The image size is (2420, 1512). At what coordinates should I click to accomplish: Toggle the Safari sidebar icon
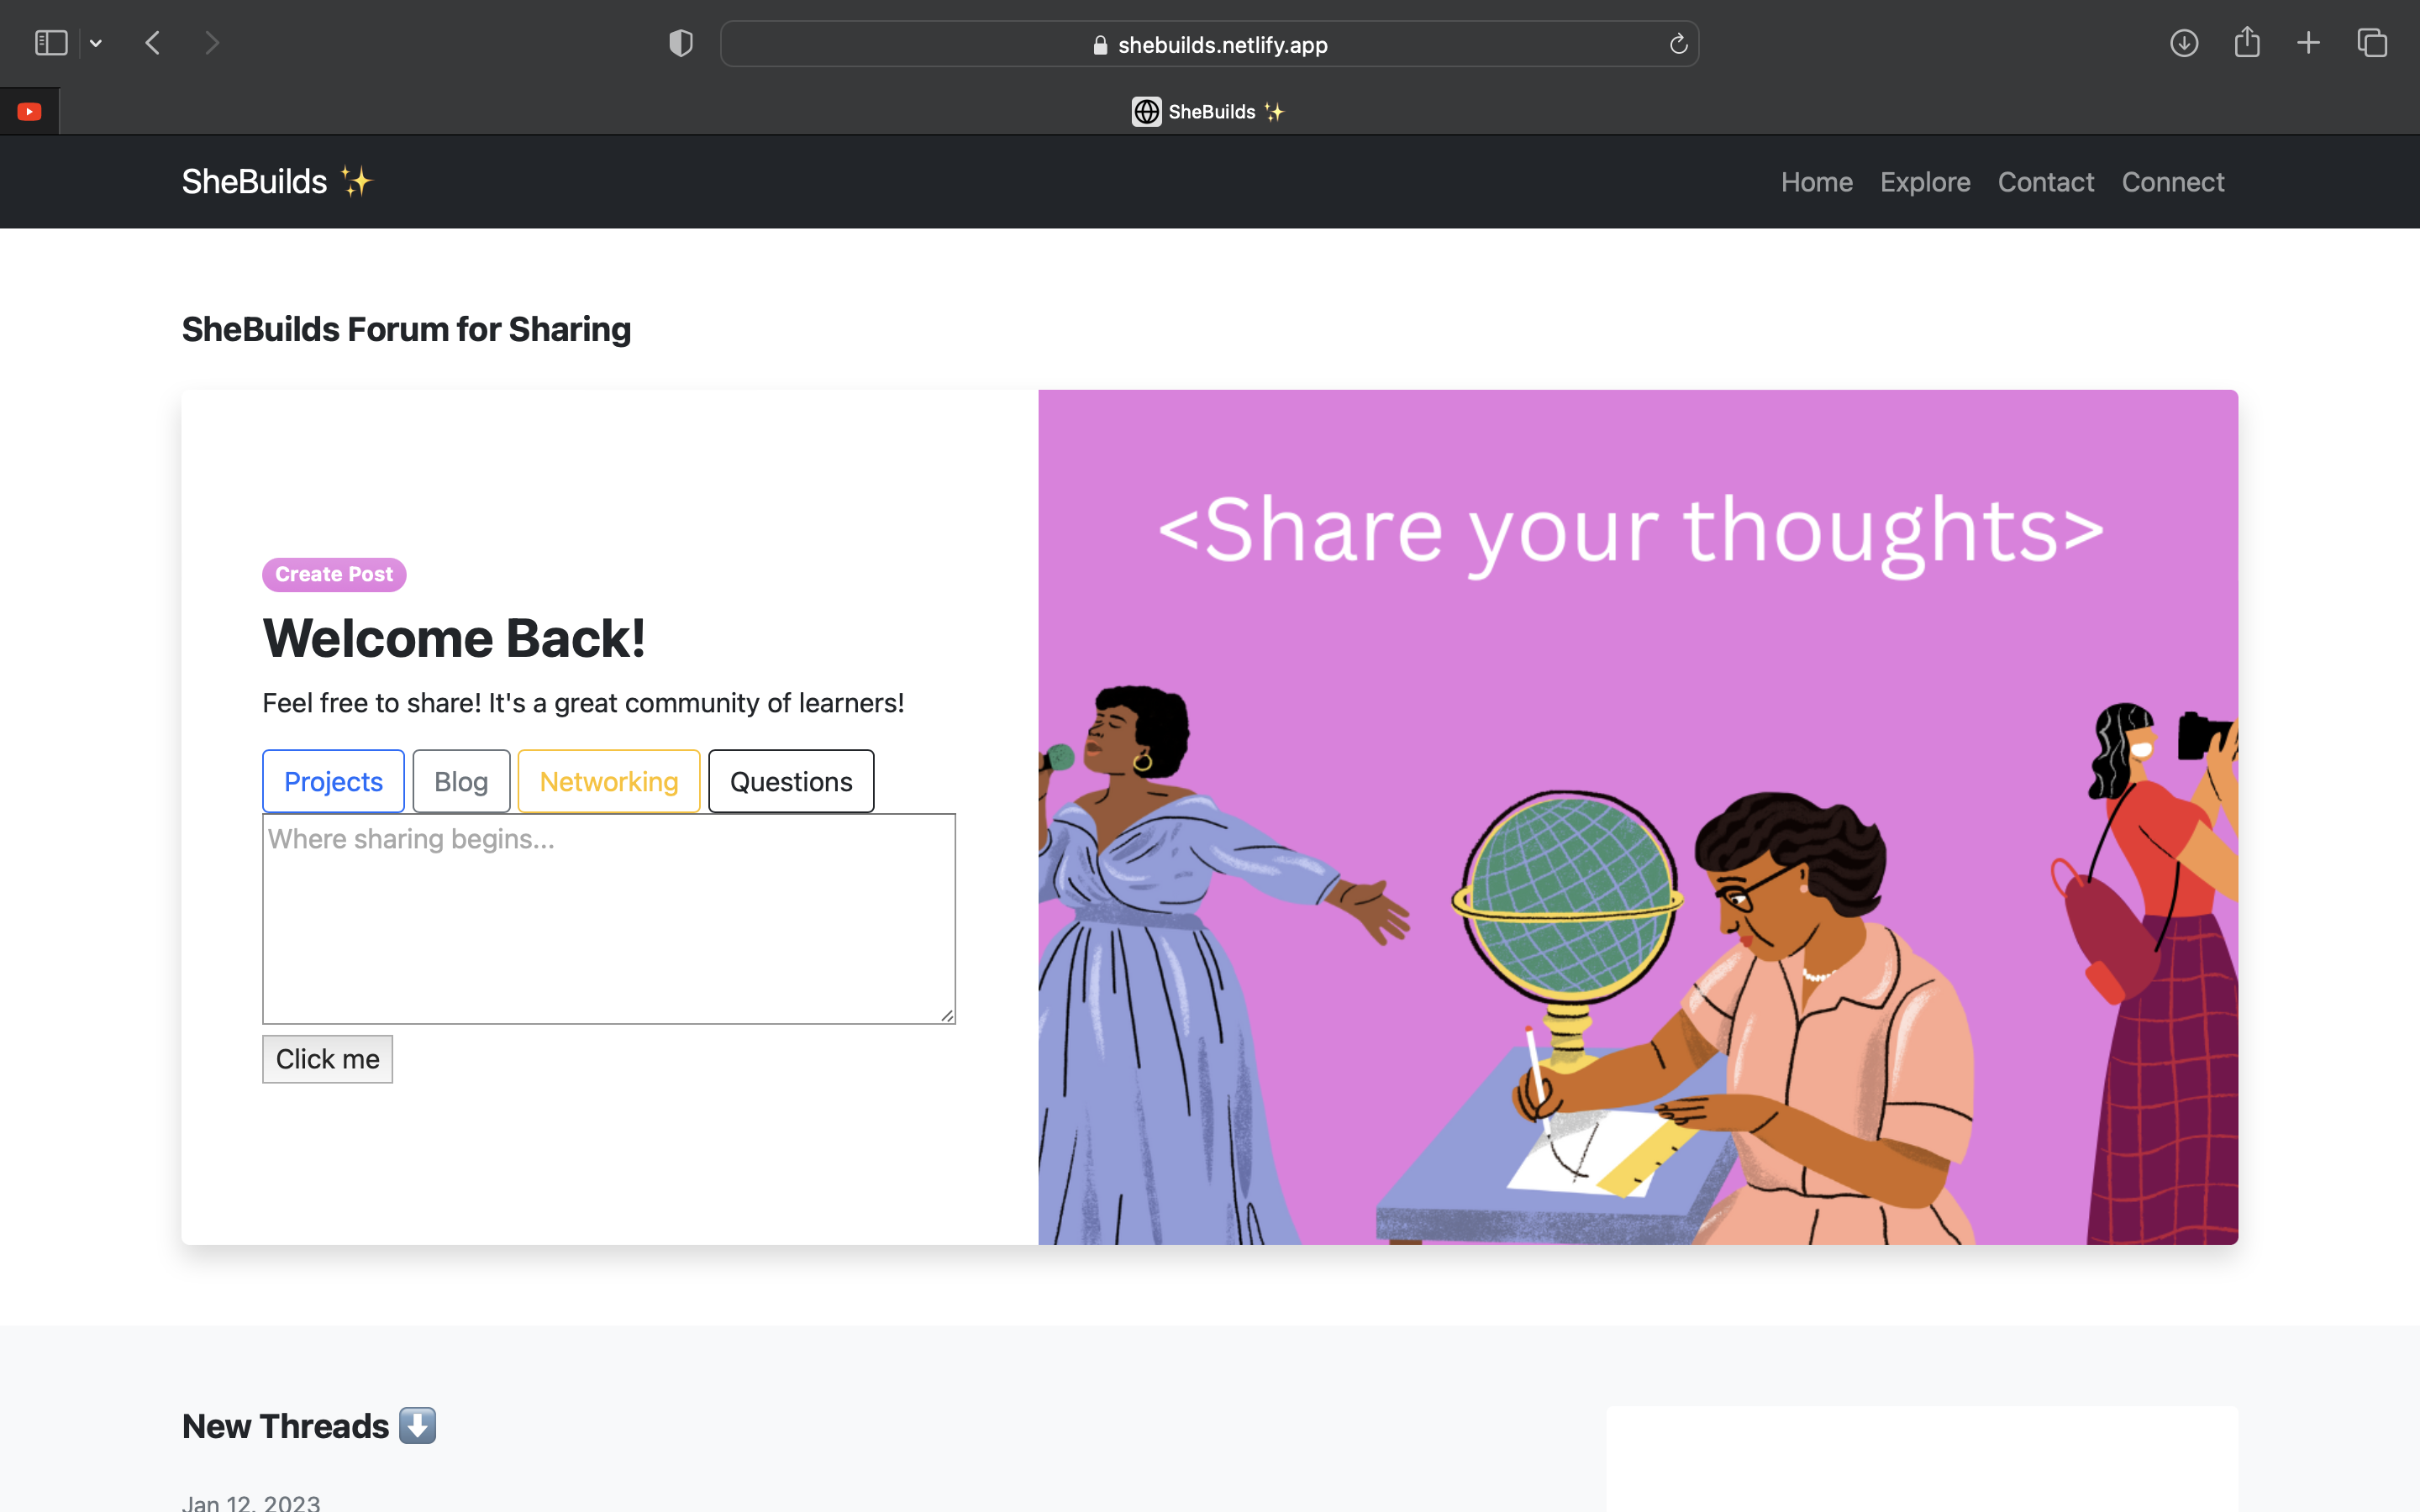(x=50, y=43)
